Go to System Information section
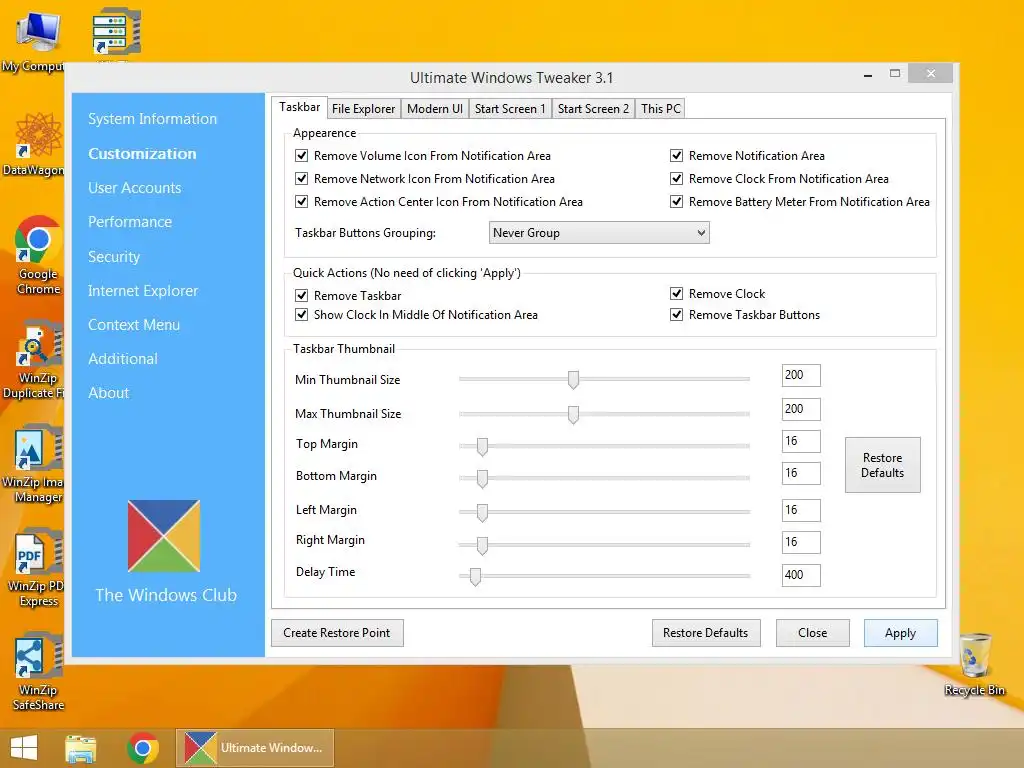1024x768 pixels. pos(152,119)
